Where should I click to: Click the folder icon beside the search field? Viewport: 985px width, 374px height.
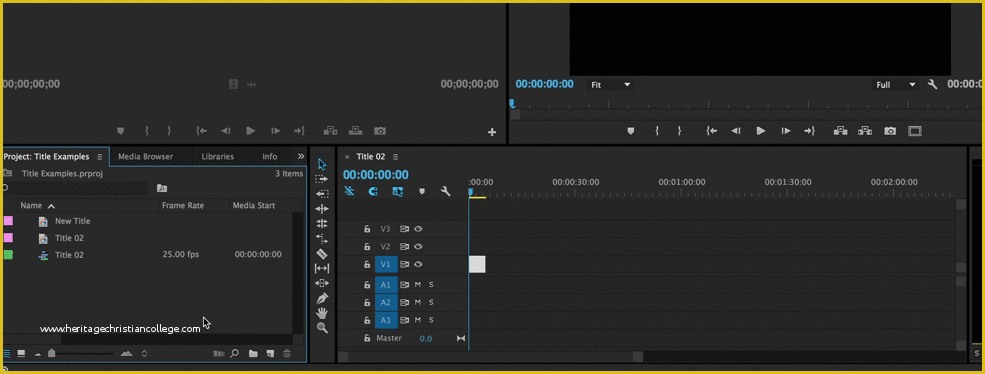point(162,188)
